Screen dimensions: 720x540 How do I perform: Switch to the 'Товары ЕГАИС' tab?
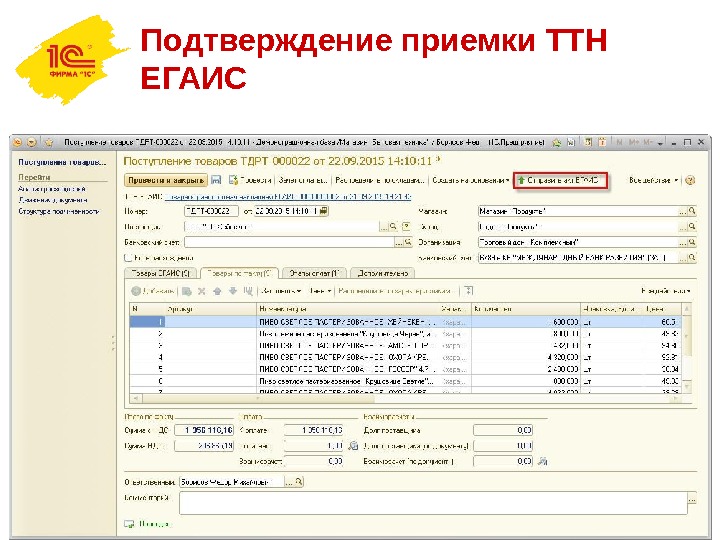tap(161, 273)
